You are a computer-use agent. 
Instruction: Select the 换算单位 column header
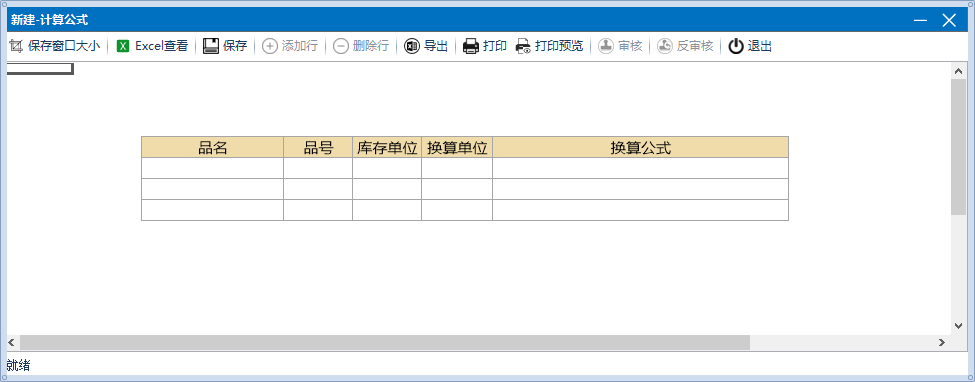457,147
